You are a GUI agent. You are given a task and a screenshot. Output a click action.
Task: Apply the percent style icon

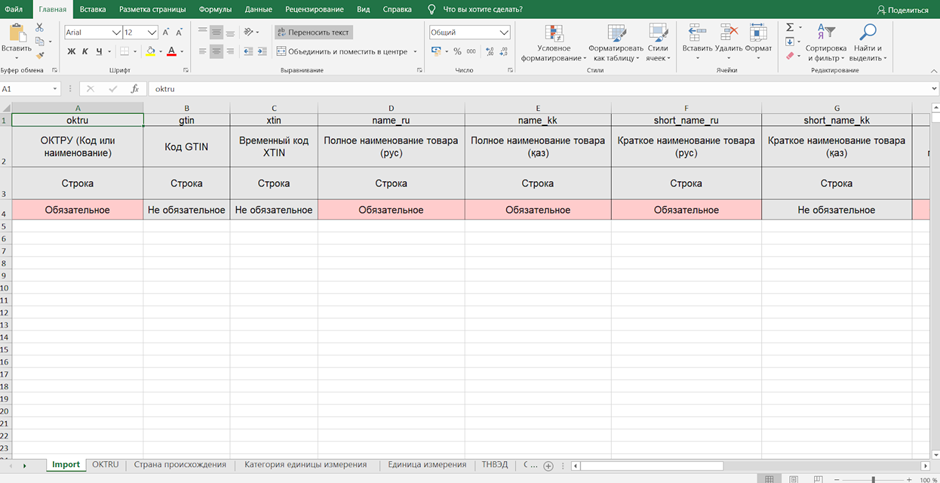point(457,52)
